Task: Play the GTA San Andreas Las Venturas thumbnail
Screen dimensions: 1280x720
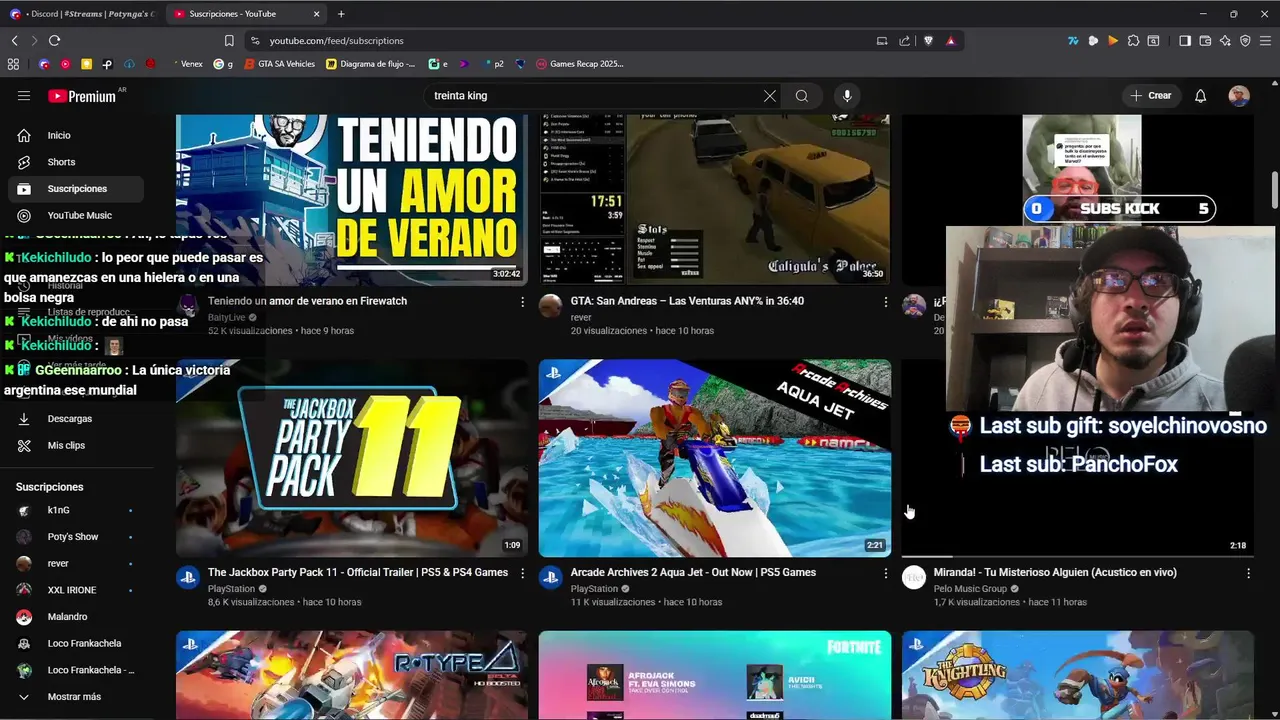Action: 714,200
